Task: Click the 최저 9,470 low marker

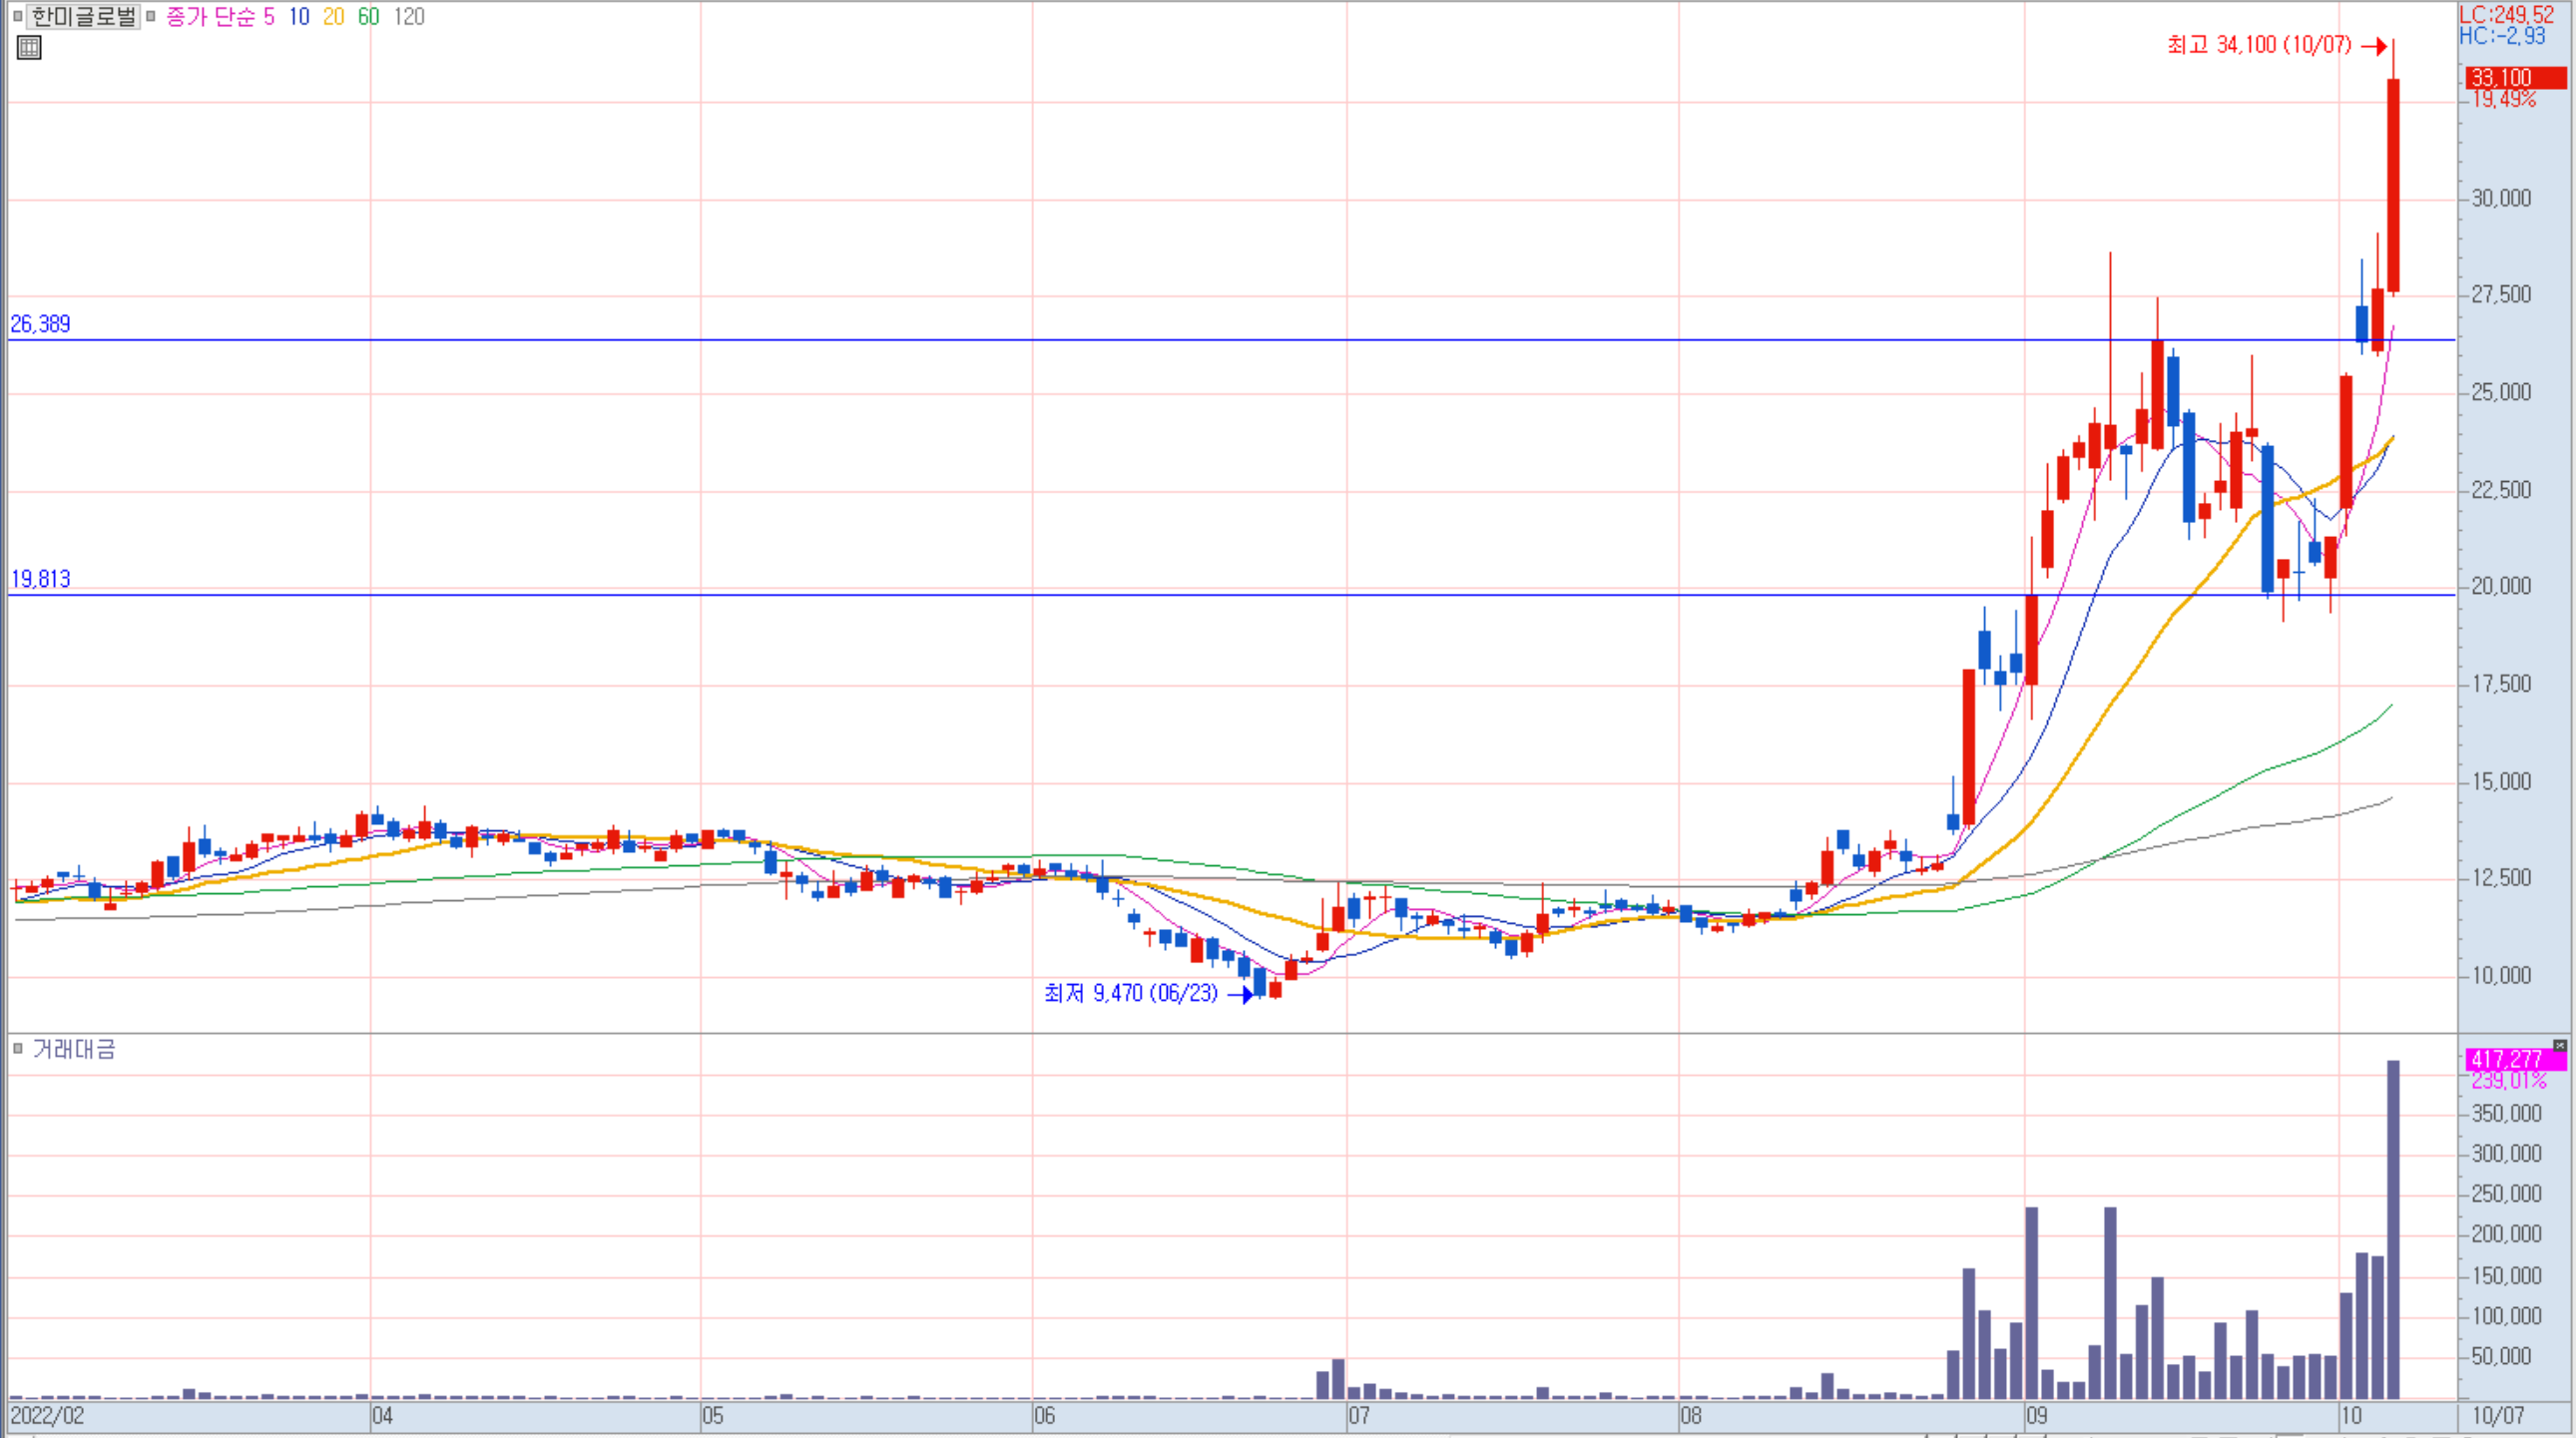Action: coord(1131,993)
